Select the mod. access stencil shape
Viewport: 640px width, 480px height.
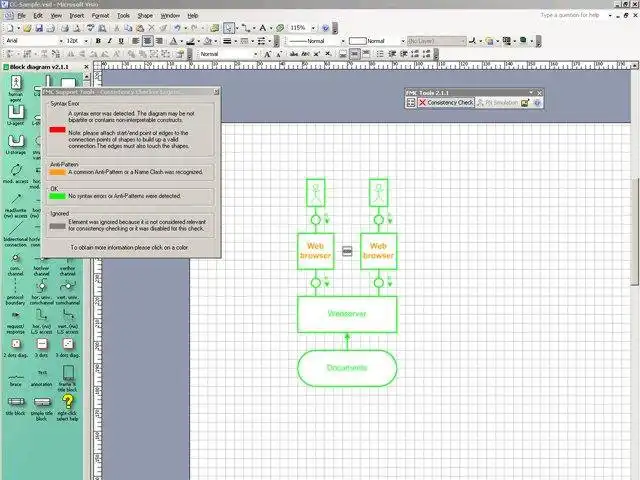pyautogui.click(x=16, y=173)
